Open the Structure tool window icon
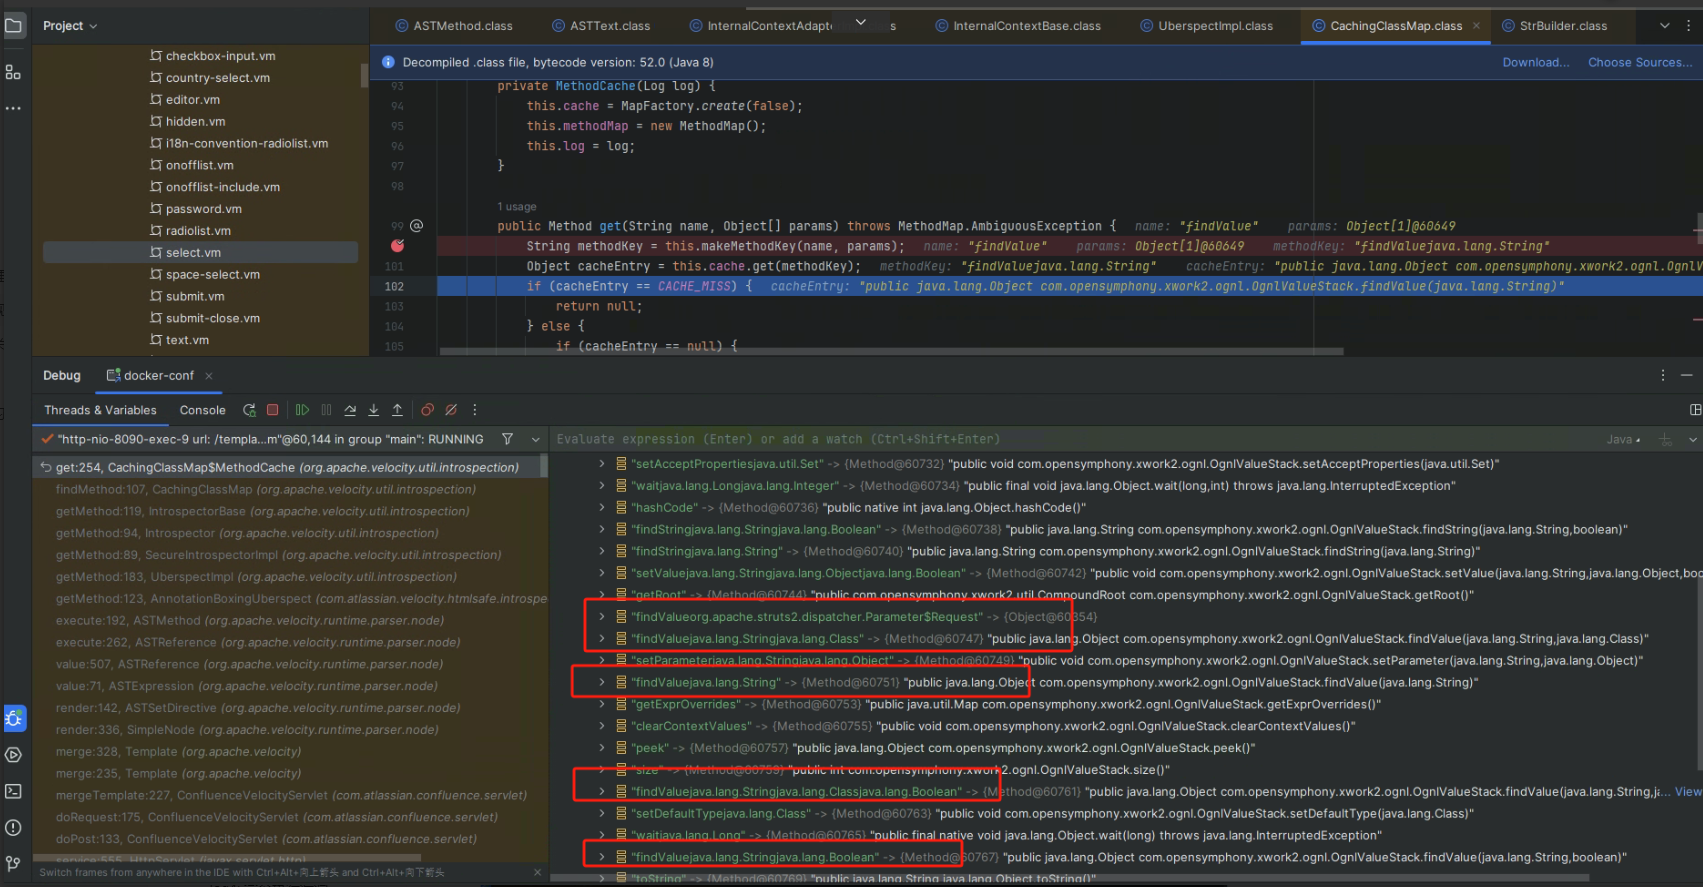 click(x=13, y=72)
